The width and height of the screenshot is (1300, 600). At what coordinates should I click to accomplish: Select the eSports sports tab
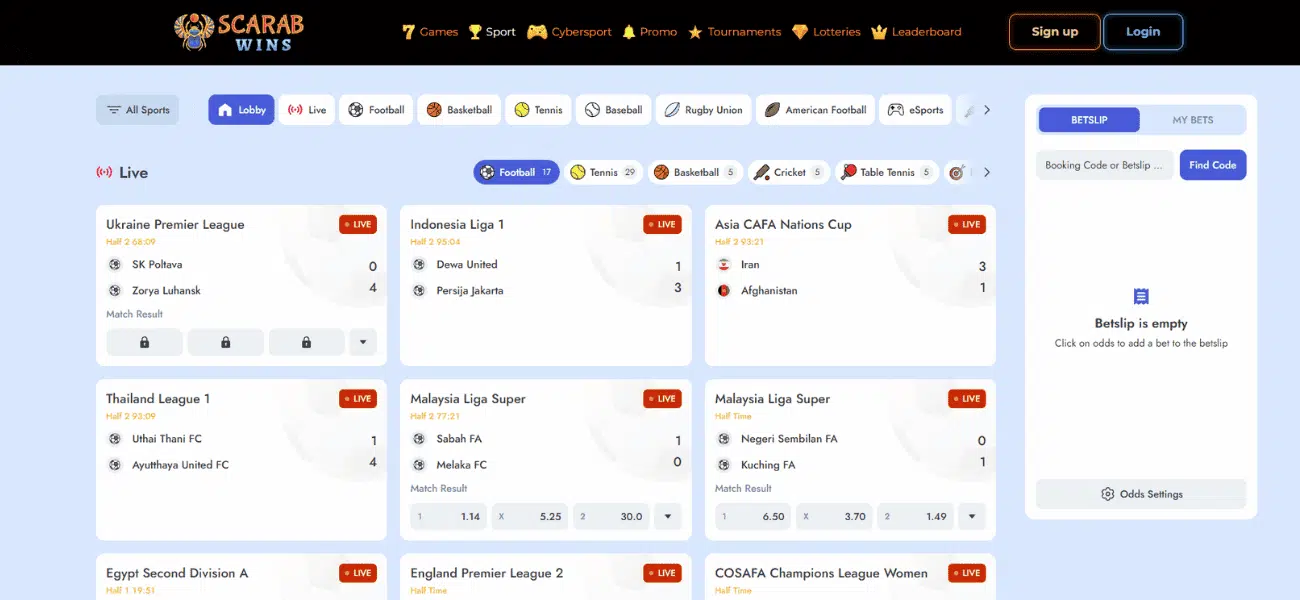[915, 110]
